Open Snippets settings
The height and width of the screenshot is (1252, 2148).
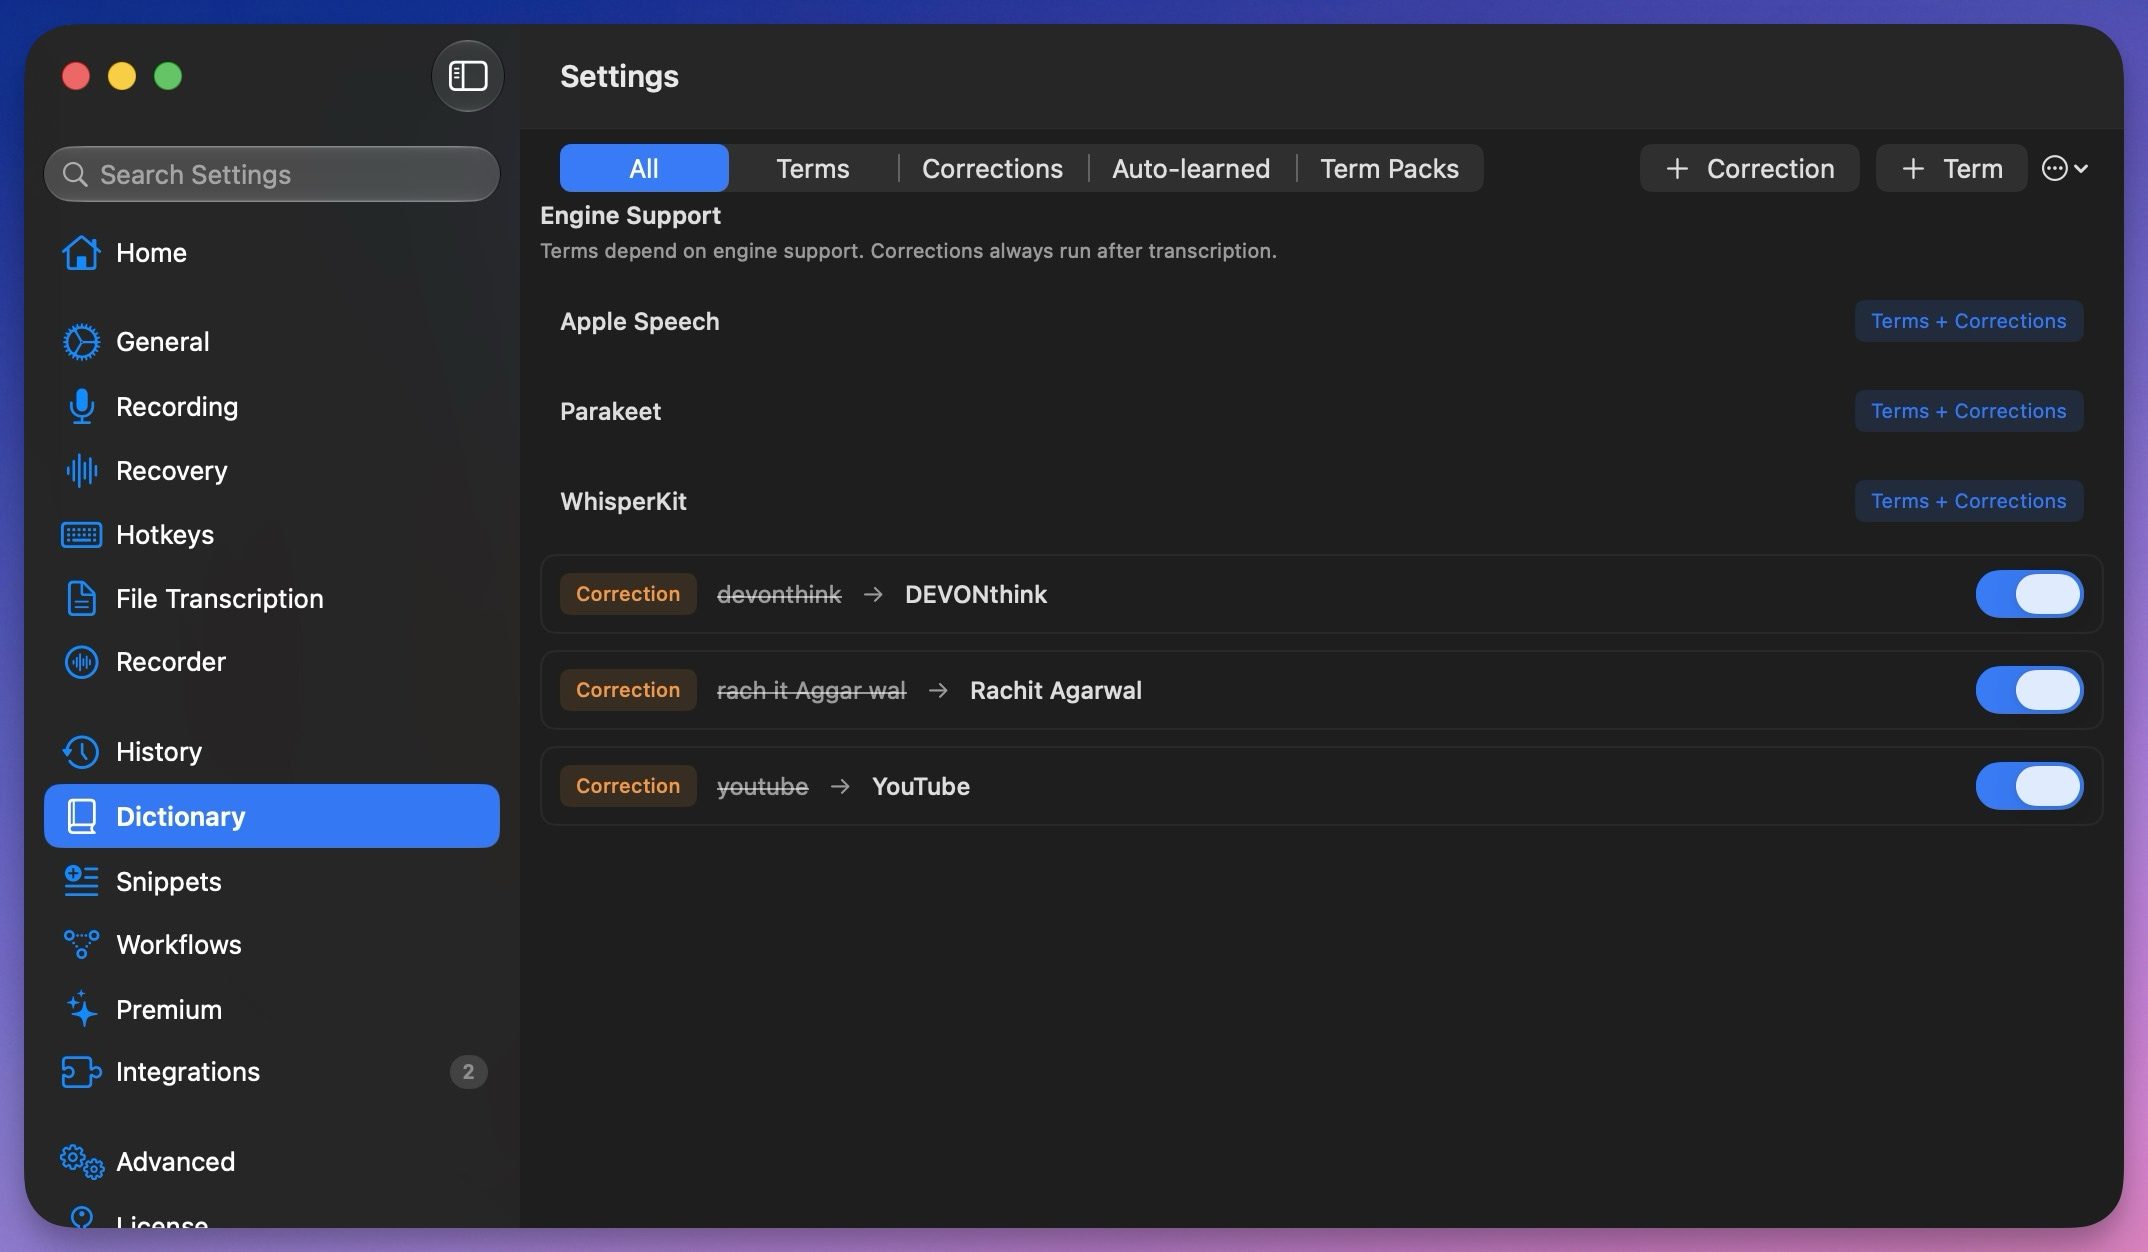pos(272,881)
